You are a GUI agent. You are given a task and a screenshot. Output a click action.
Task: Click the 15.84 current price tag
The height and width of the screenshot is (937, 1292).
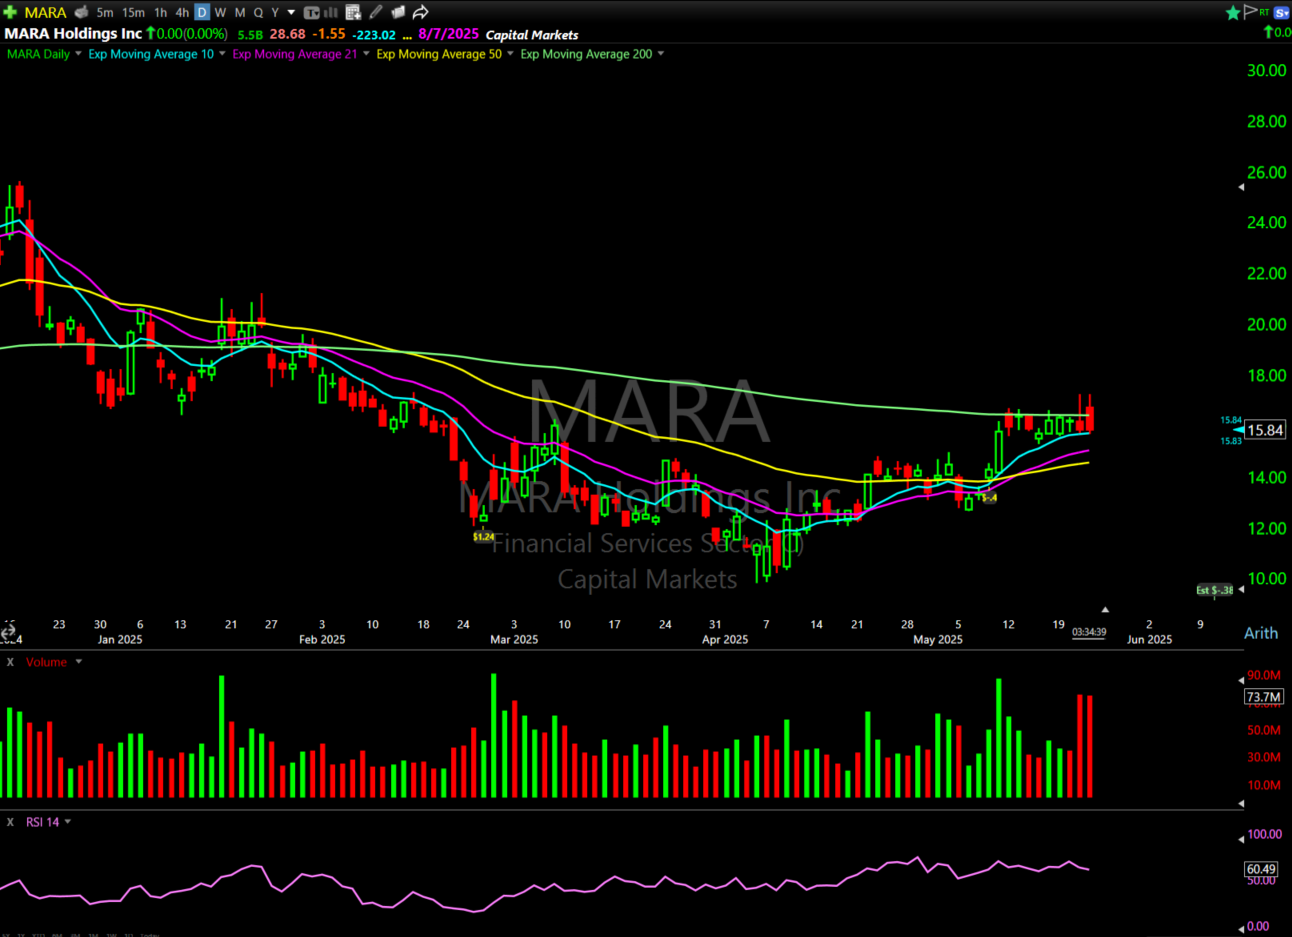point(1265,430)
